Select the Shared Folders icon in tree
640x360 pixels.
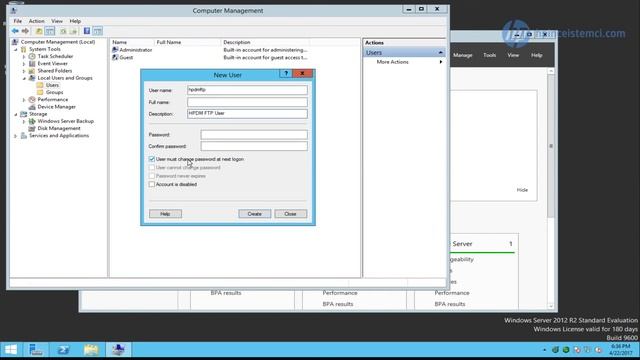click(x=32, y=71)
